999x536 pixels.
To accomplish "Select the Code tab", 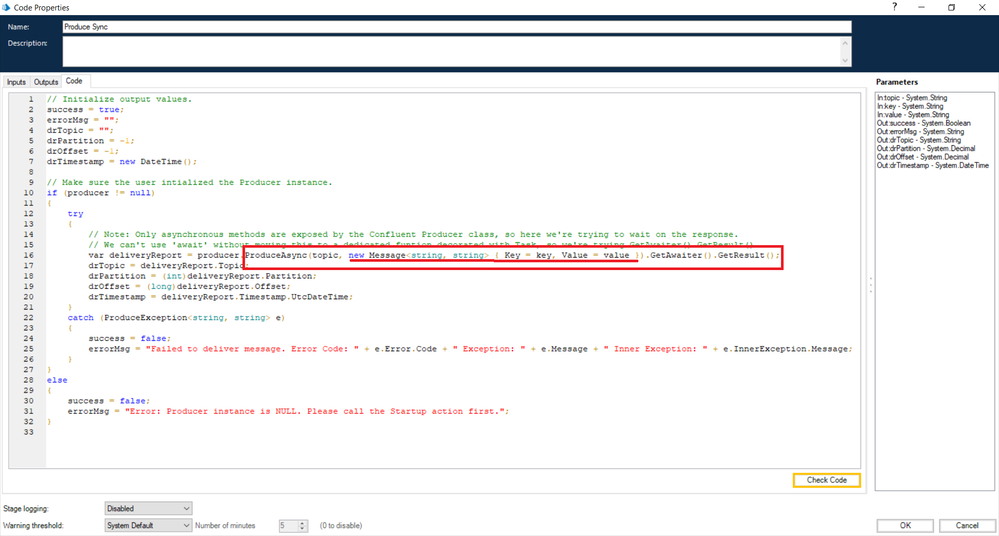I will (x=74, y=81).
